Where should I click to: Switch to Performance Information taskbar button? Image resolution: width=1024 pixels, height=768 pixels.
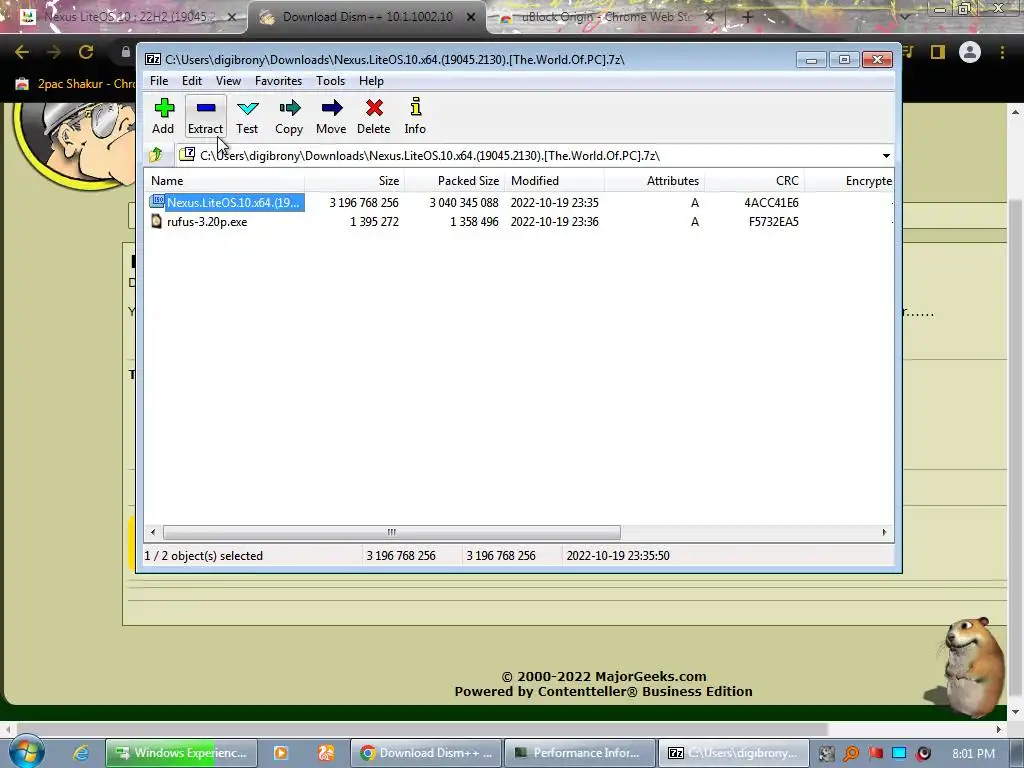[579, 753]
